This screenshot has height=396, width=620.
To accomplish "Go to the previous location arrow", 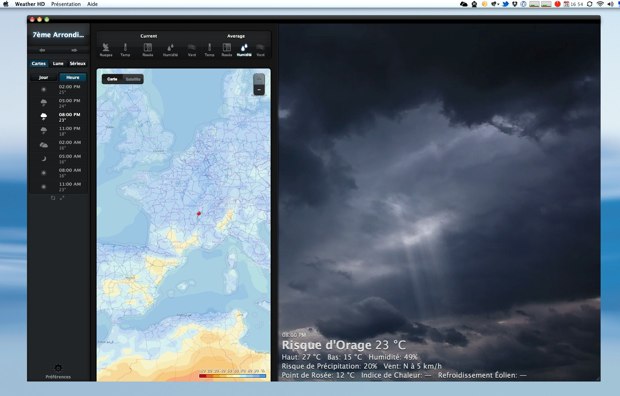I will [42, 50].
